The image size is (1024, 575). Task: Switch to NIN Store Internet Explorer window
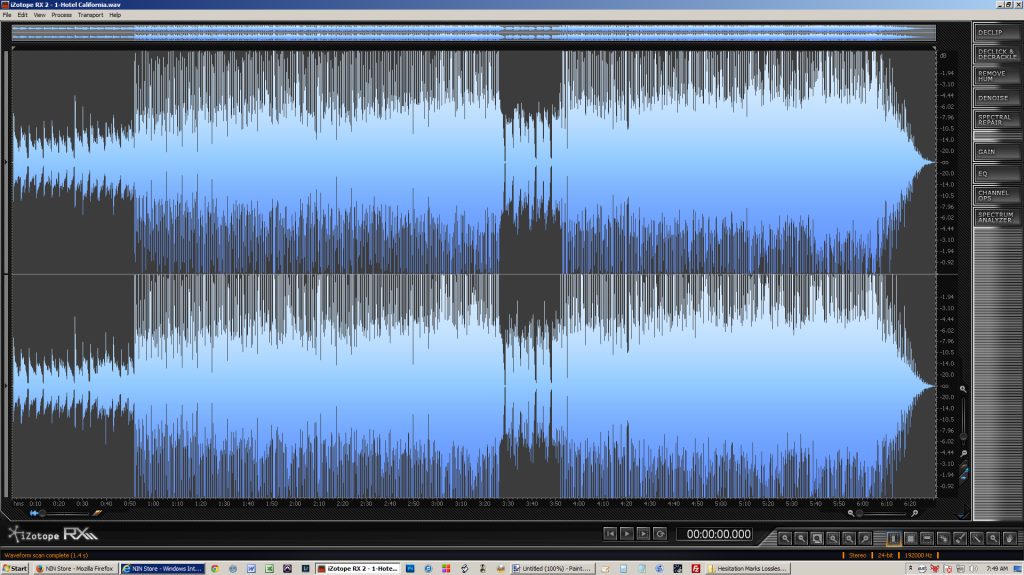click(163, 568)
